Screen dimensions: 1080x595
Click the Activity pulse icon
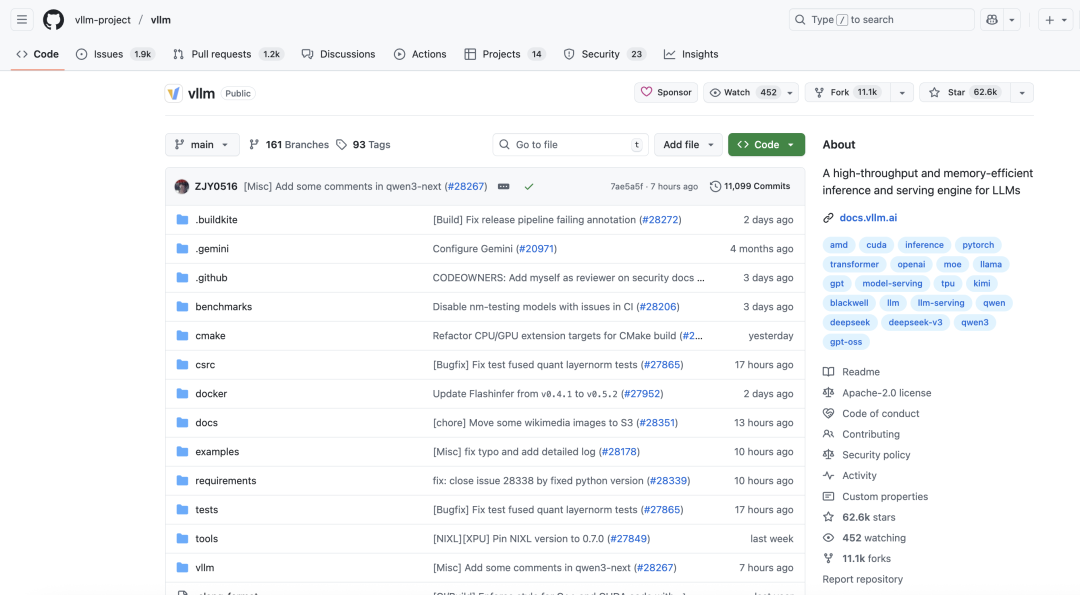tap(829, 475)
